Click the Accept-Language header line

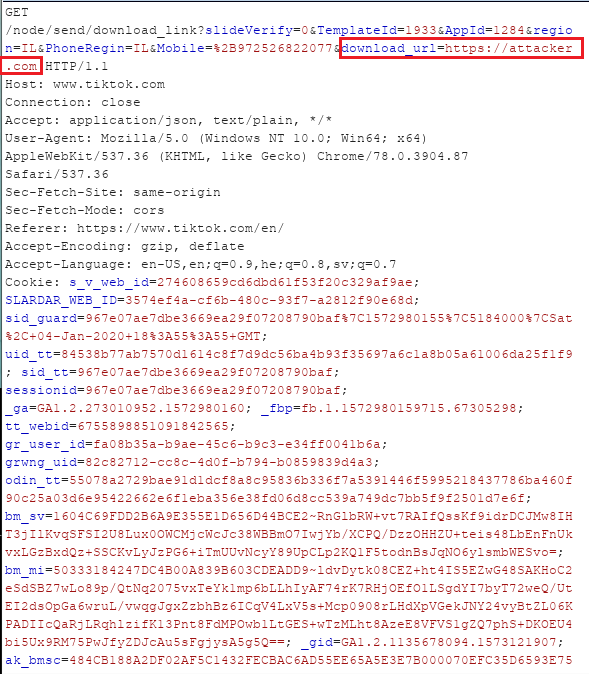[x=201, y=264]
